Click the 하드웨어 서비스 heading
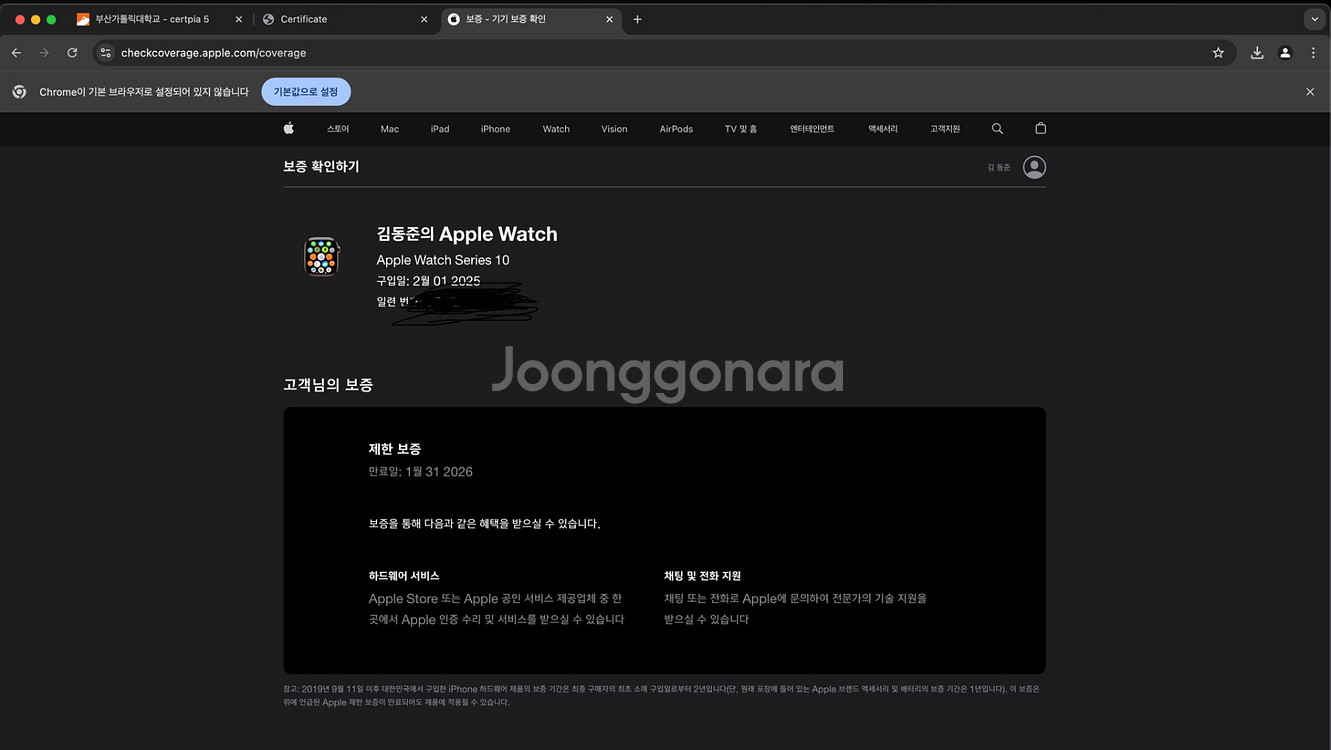 [404, 576]
